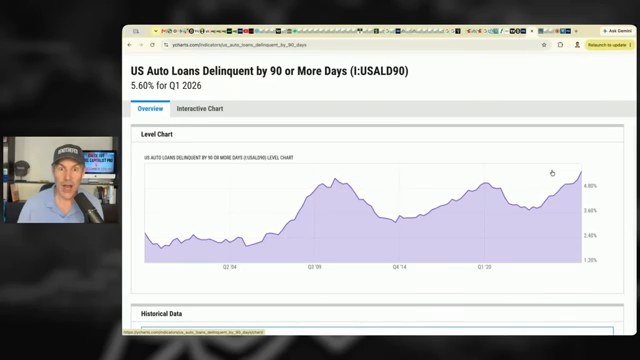The width and height of the screenshot is (640, 360).
Task: Click the browser forward arrow
Action: pos(141,45)
